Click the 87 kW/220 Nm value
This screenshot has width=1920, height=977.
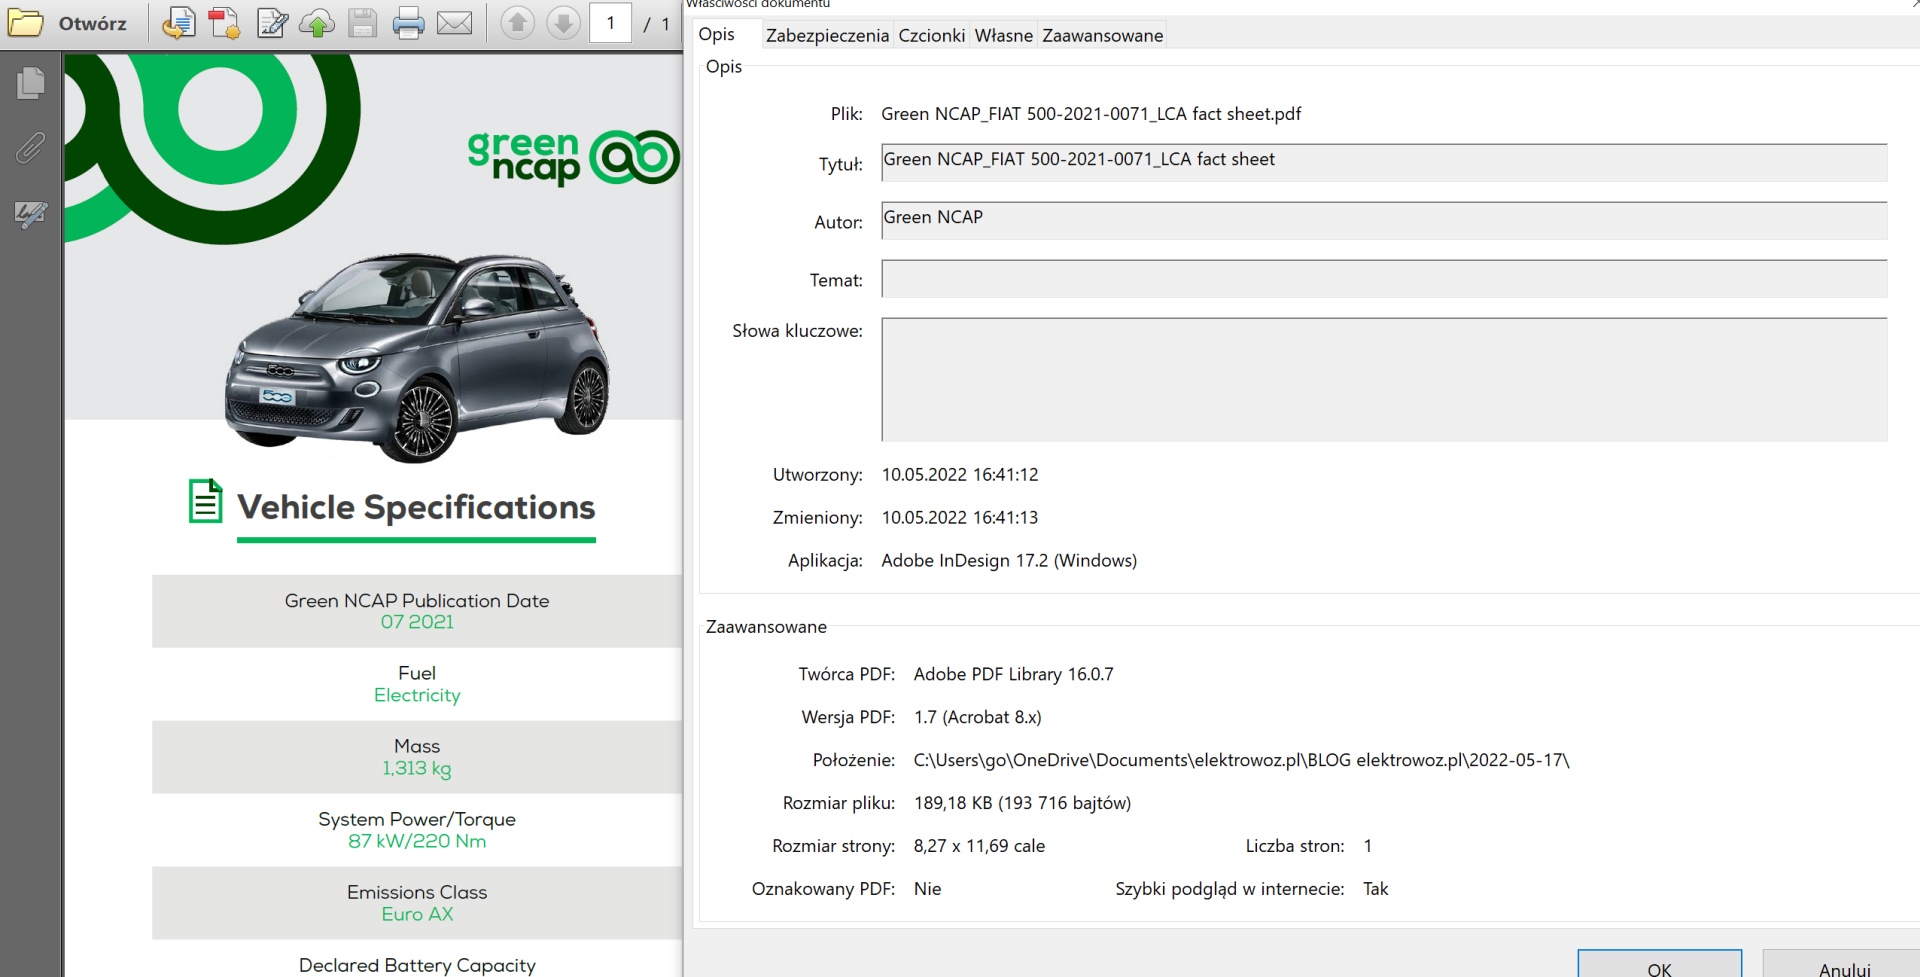[x=417, y=841]
